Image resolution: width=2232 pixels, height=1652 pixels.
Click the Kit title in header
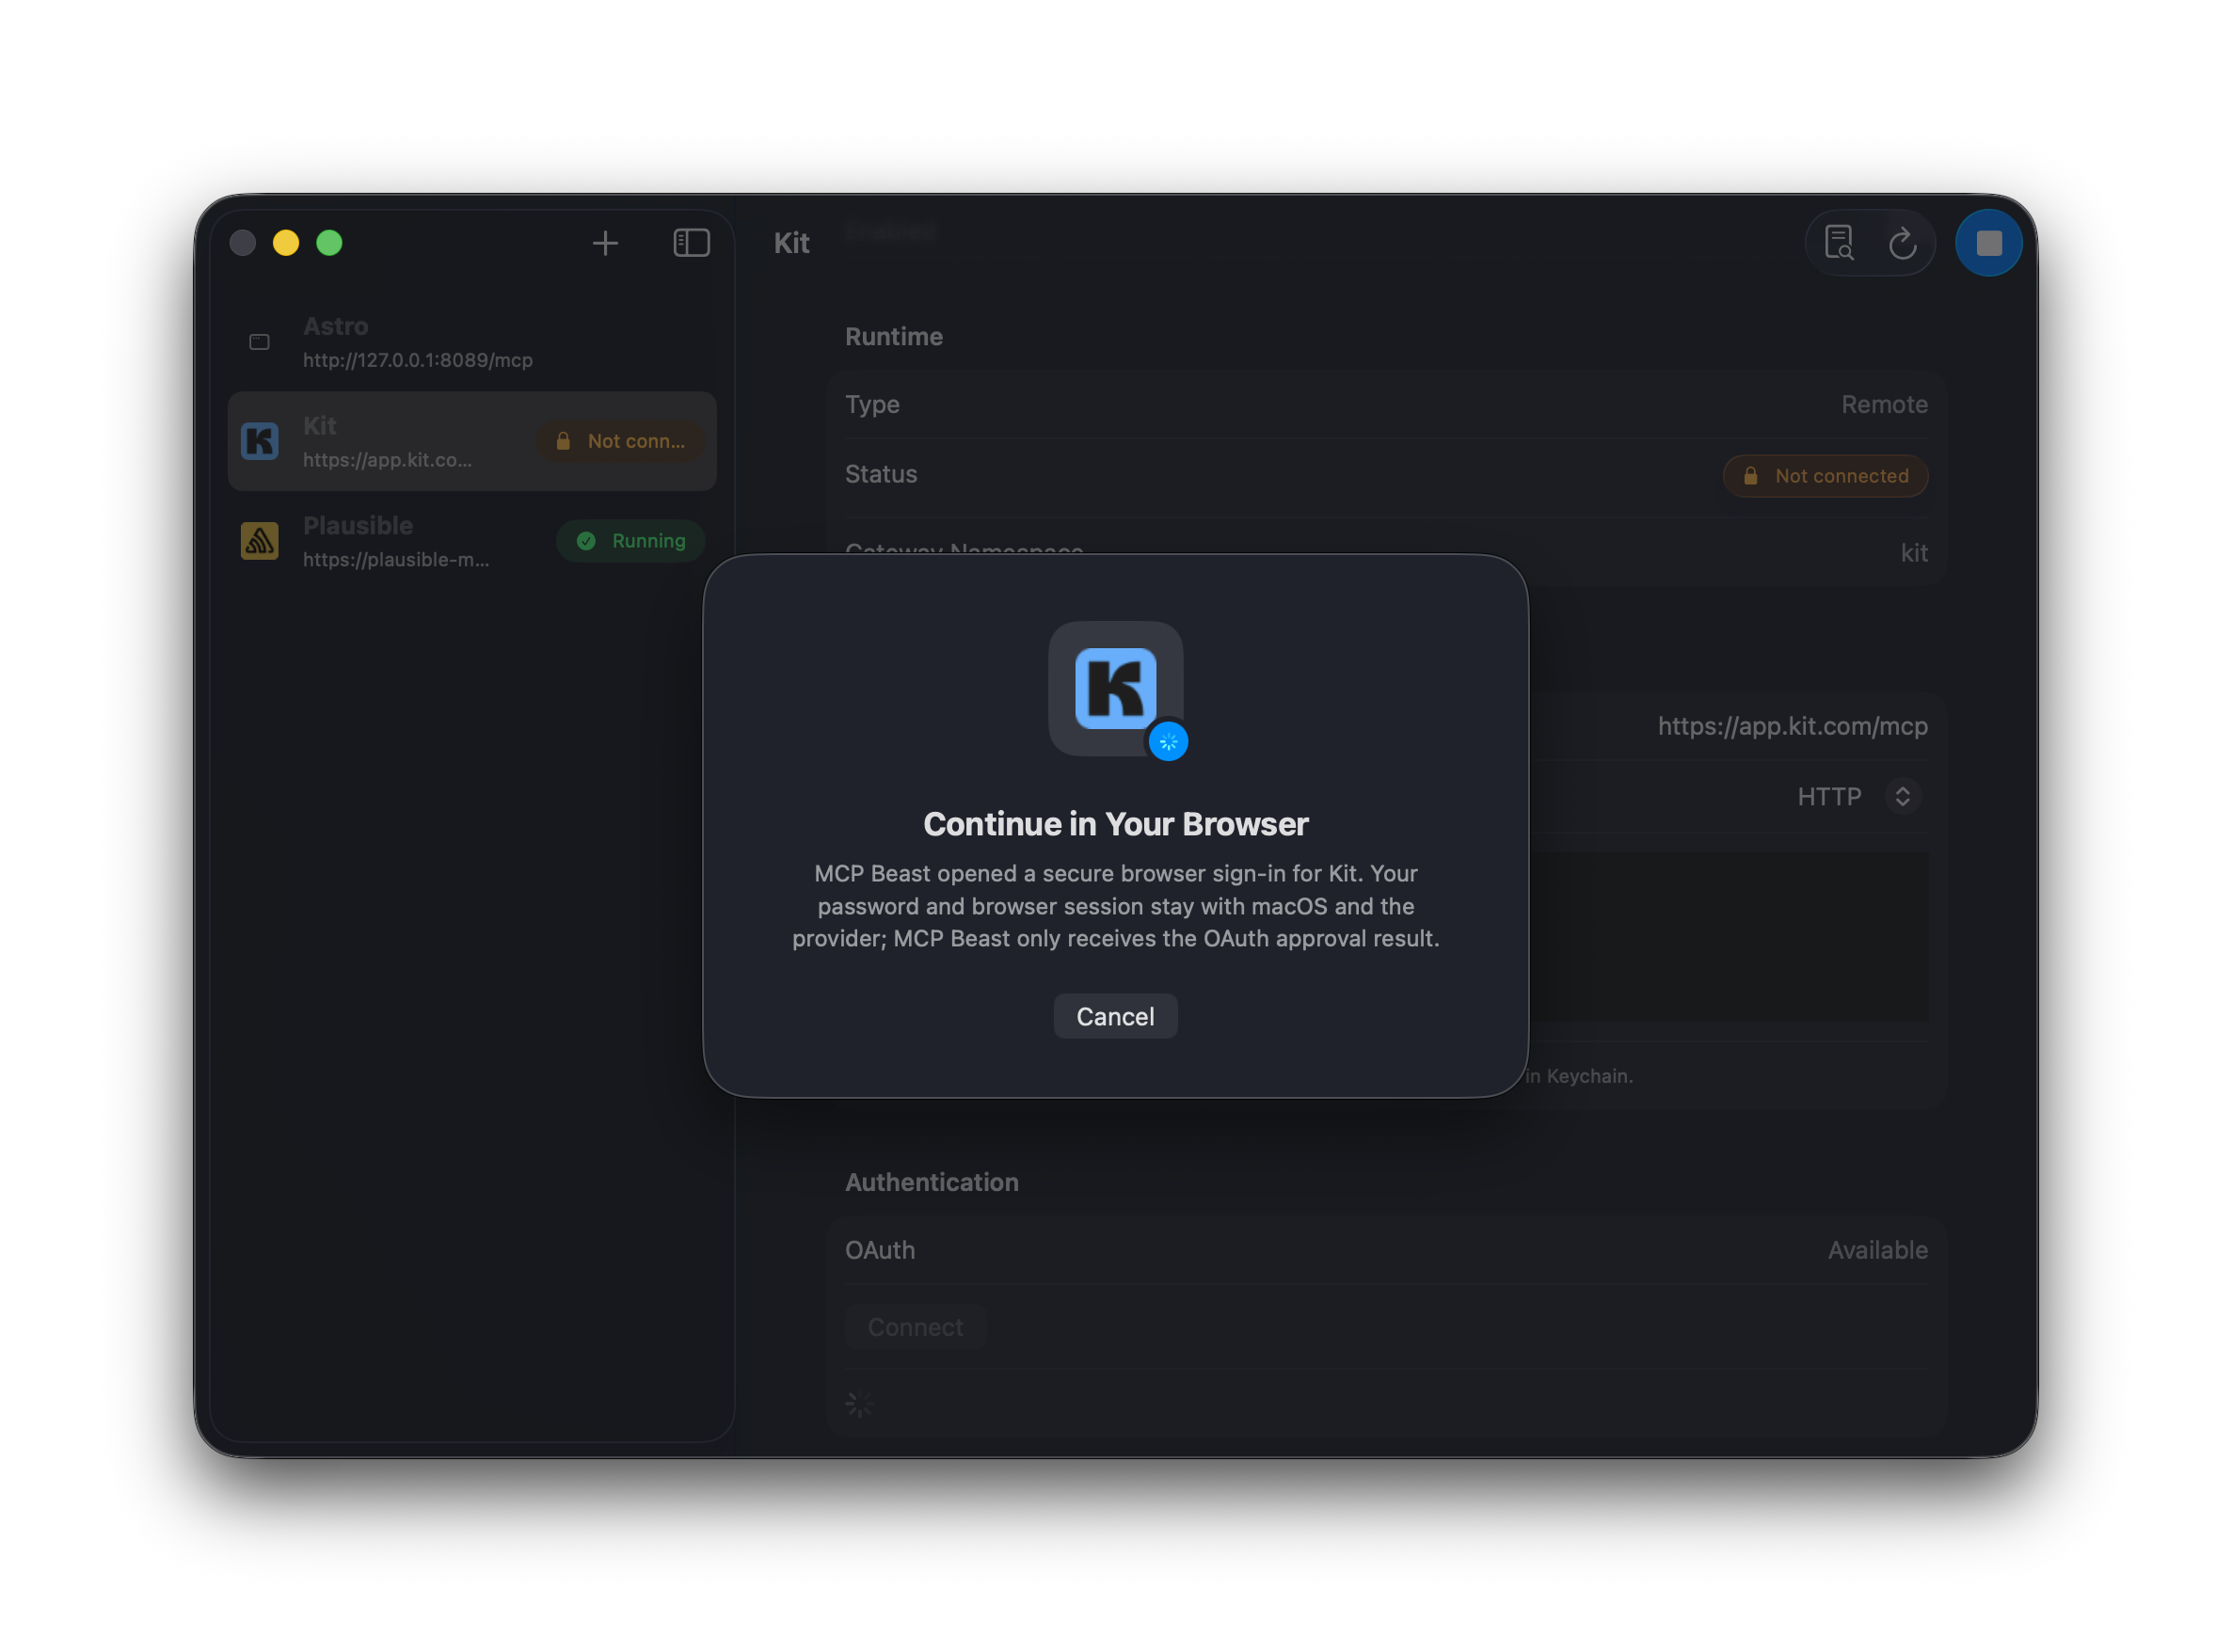pyautogui.click(x=791, y=243)
